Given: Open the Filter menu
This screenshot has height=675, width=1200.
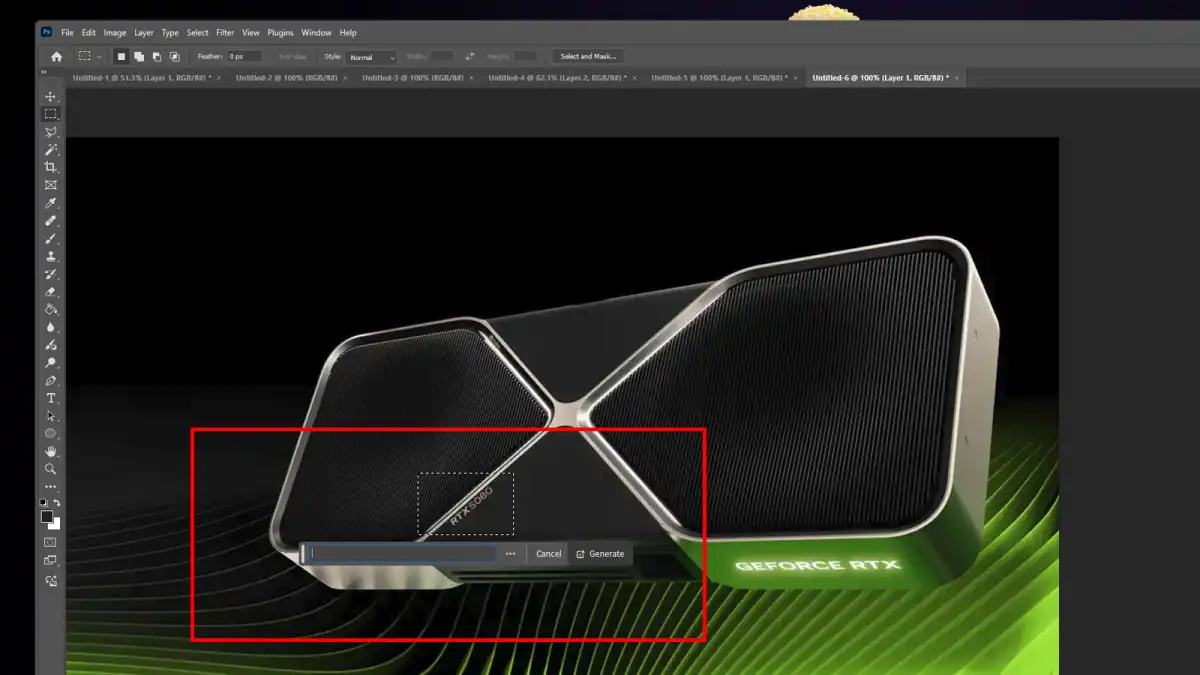Looking at the screenshot, I should [x=225, y=33].
